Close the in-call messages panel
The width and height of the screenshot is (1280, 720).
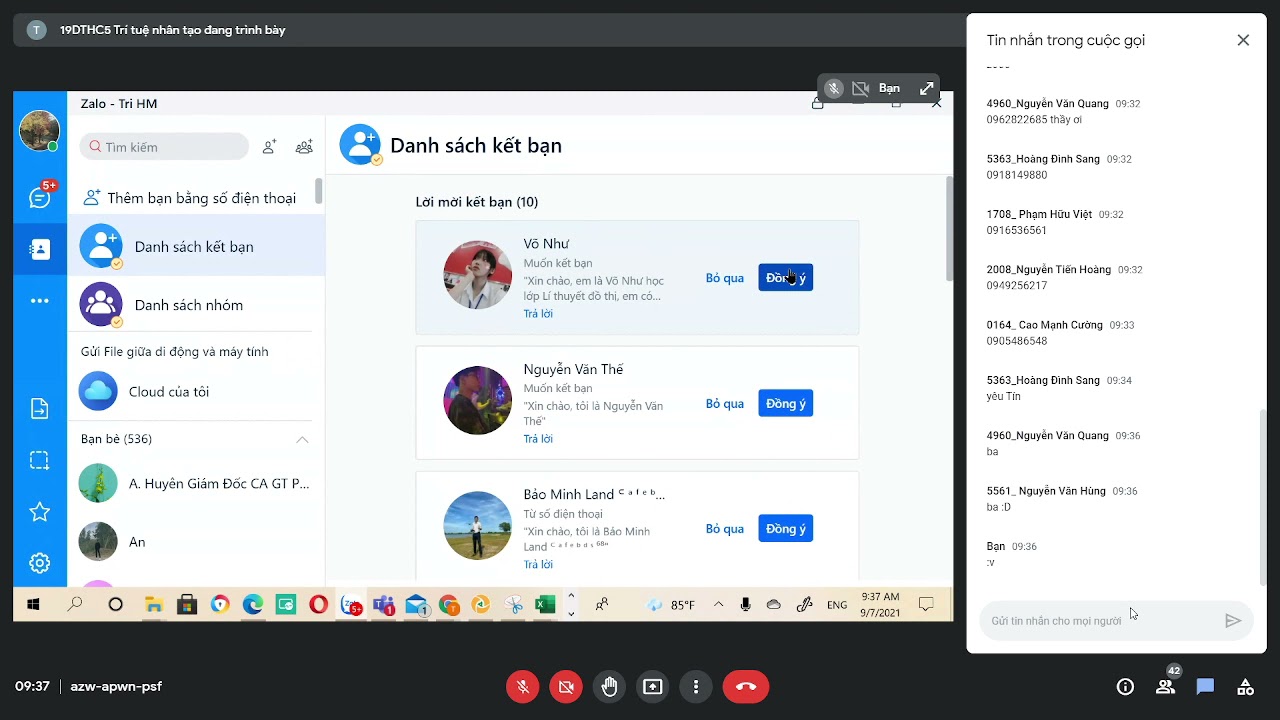point(1243,41)
